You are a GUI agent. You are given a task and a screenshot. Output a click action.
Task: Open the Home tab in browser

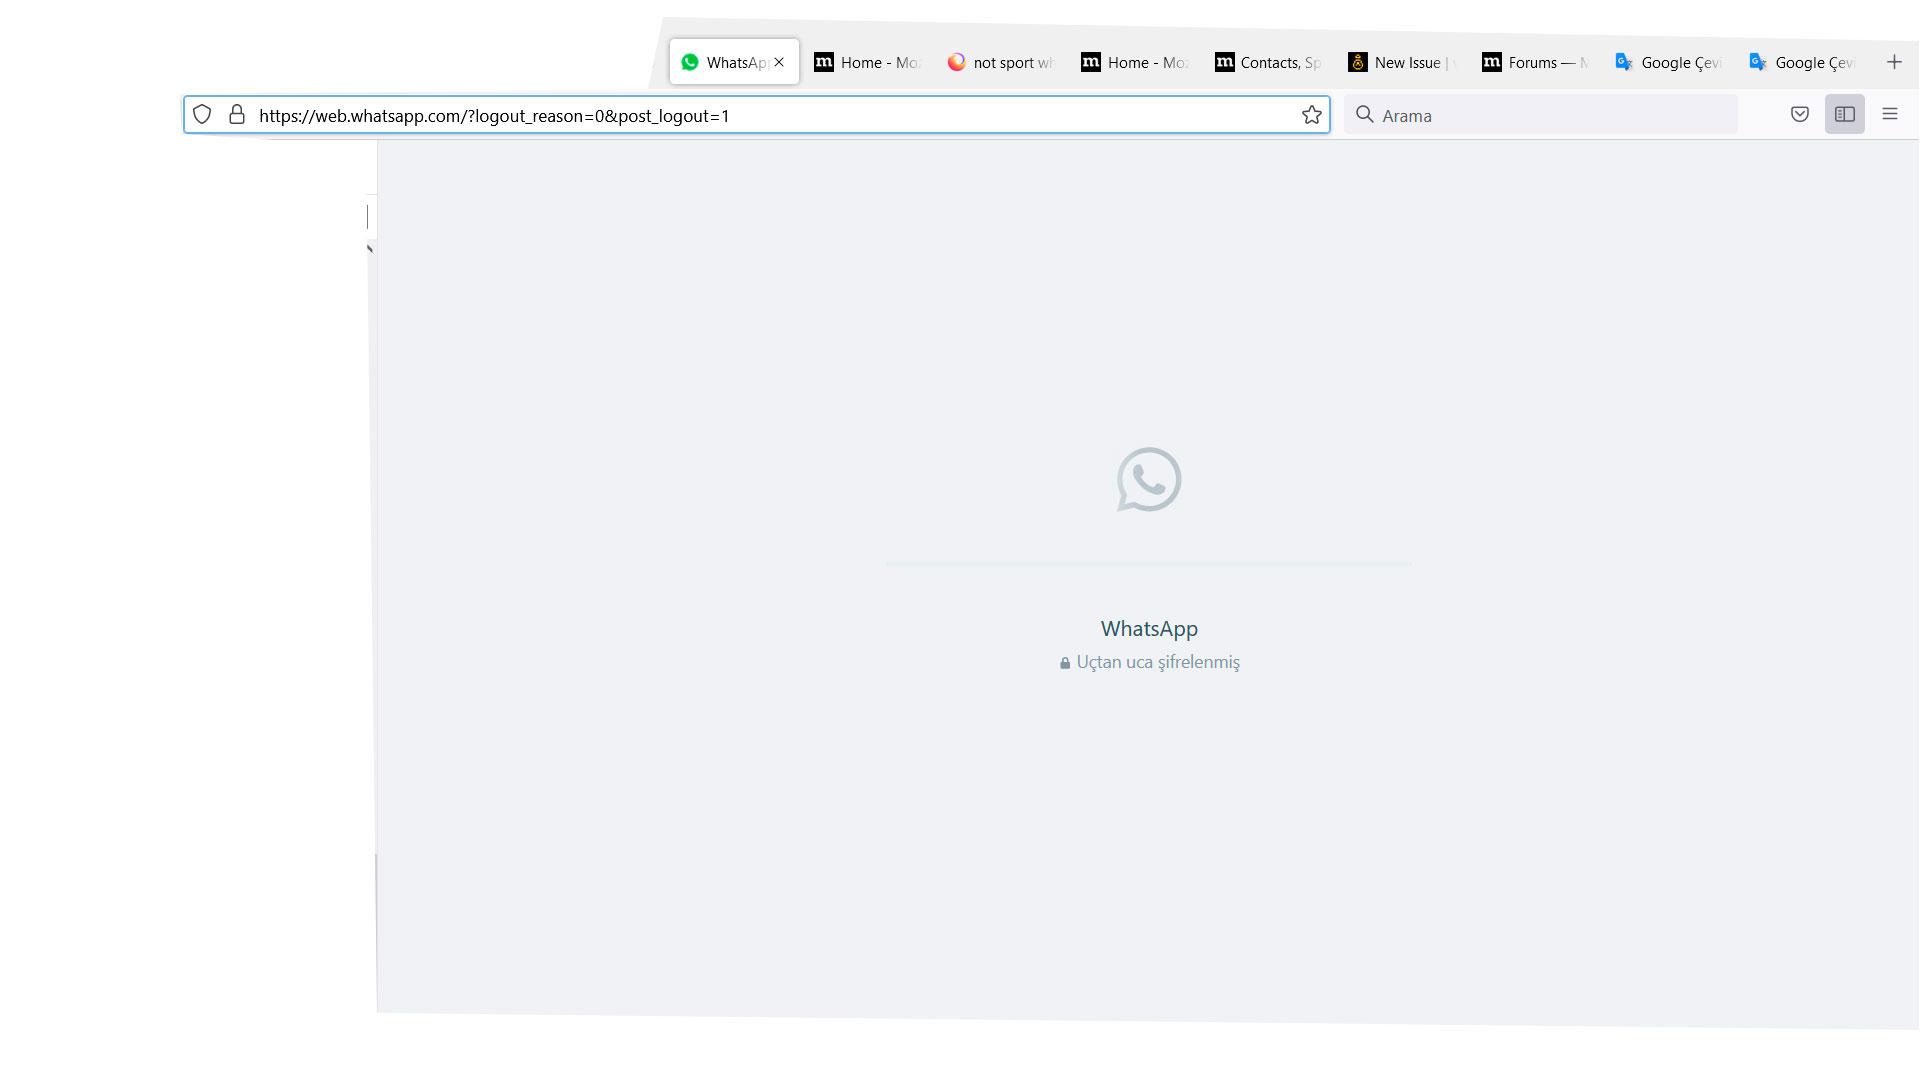click(866, 62)
